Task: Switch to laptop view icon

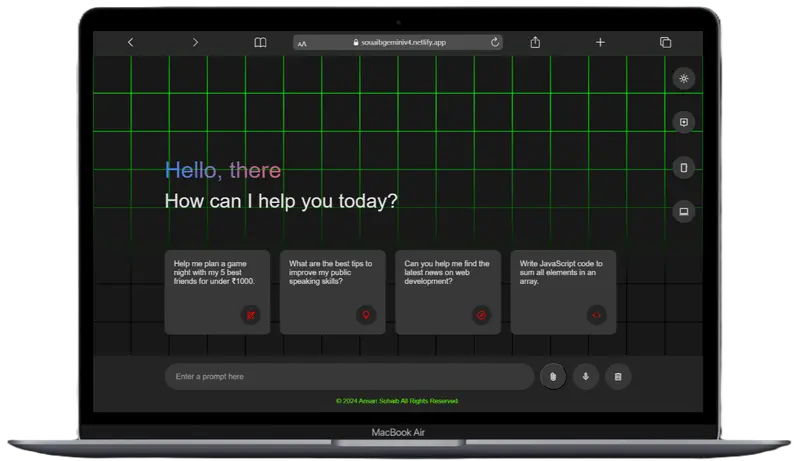Action: coord(684,212)
